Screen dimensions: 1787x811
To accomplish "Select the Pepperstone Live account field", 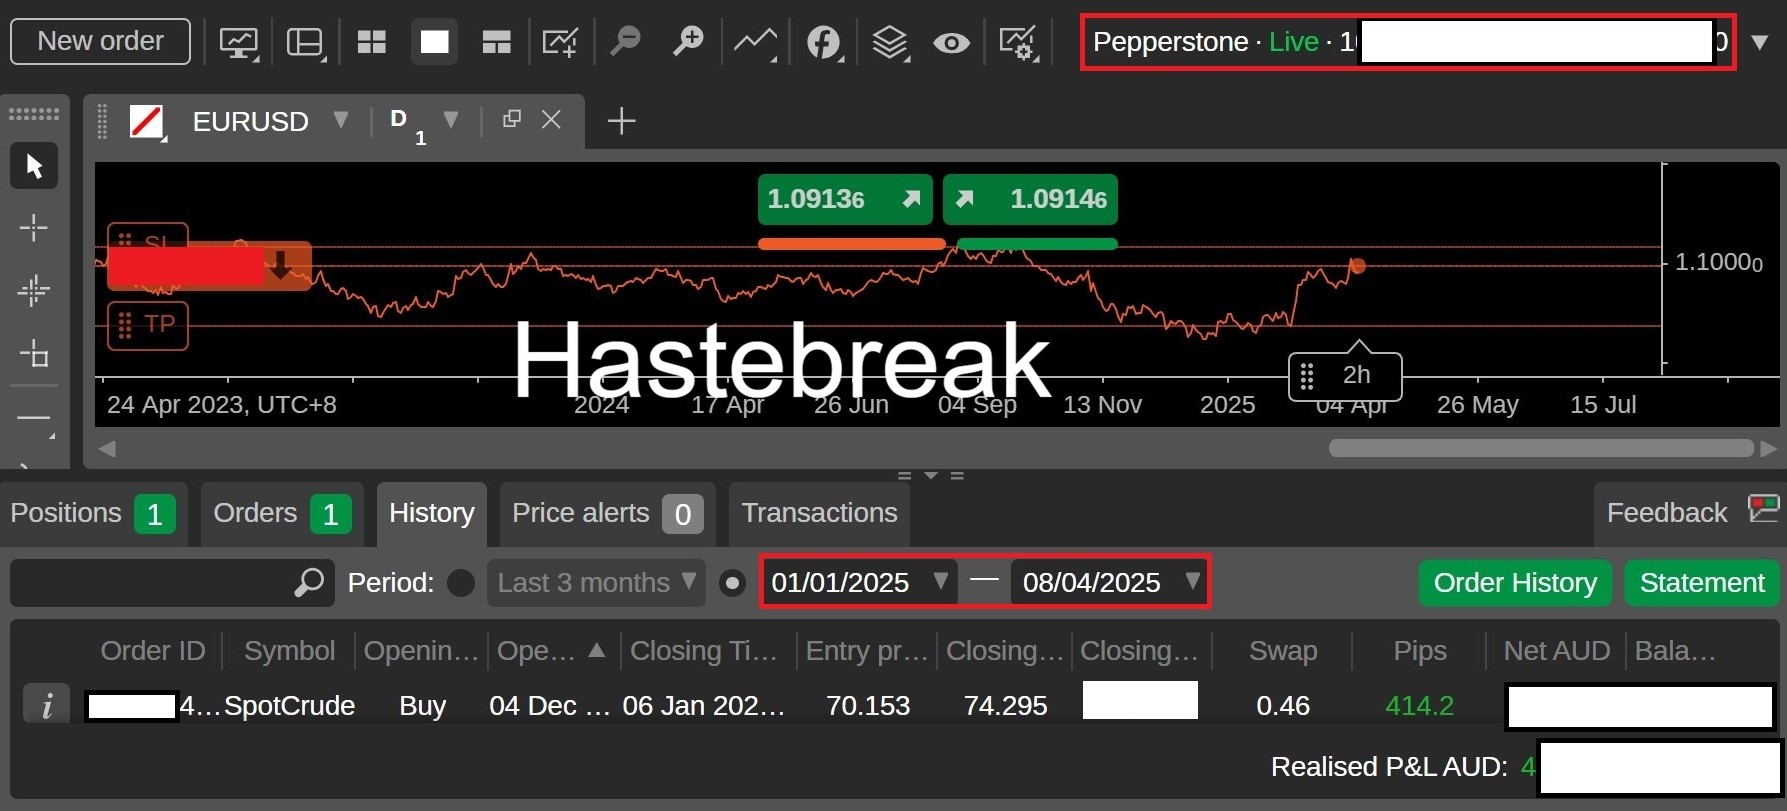I will pos(1408,42).
